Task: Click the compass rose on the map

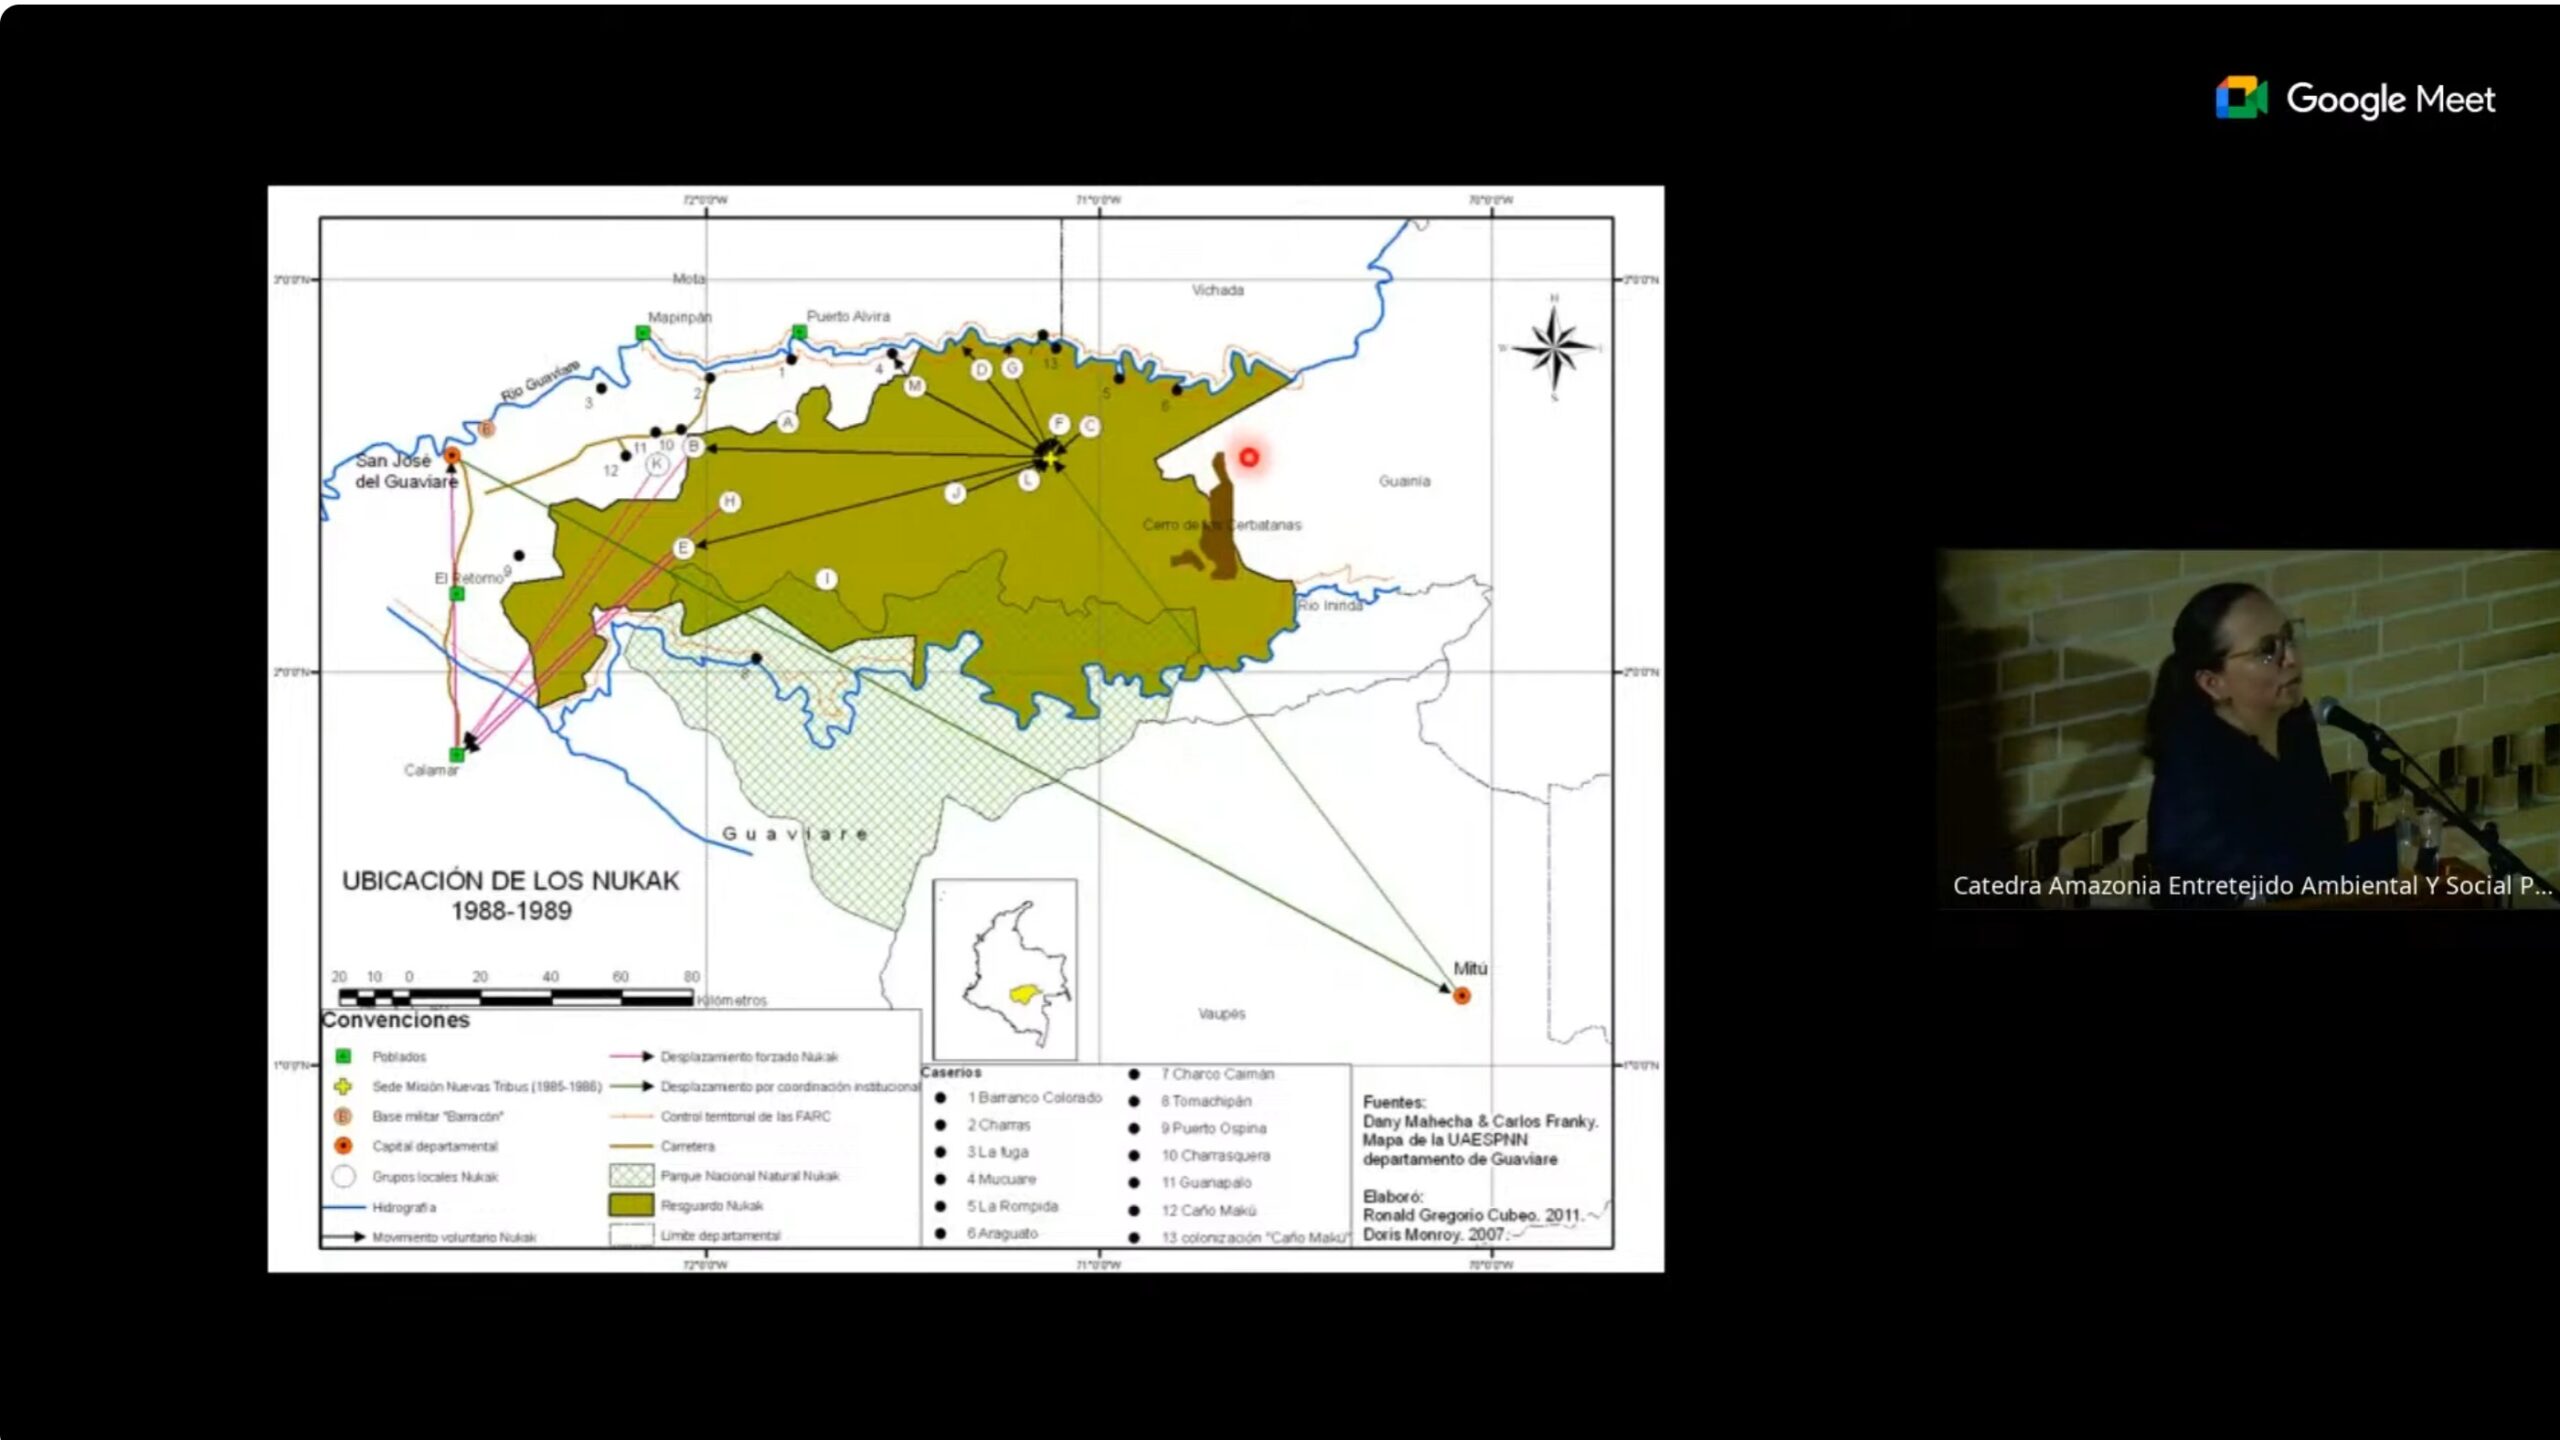Action: pos(1553,348)
